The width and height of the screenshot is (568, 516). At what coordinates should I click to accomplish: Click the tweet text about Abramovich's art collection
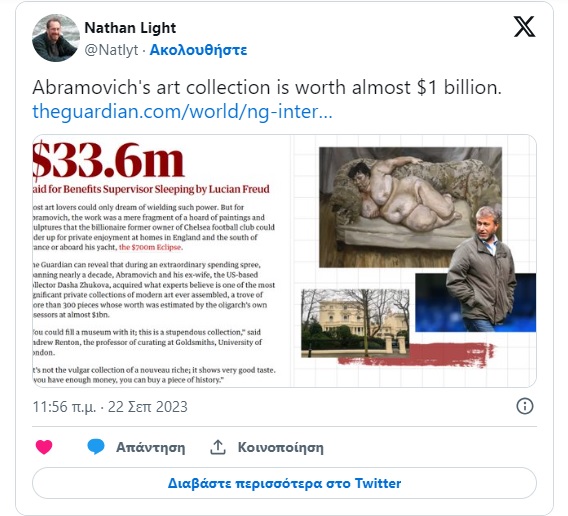(x=267, y=88)
